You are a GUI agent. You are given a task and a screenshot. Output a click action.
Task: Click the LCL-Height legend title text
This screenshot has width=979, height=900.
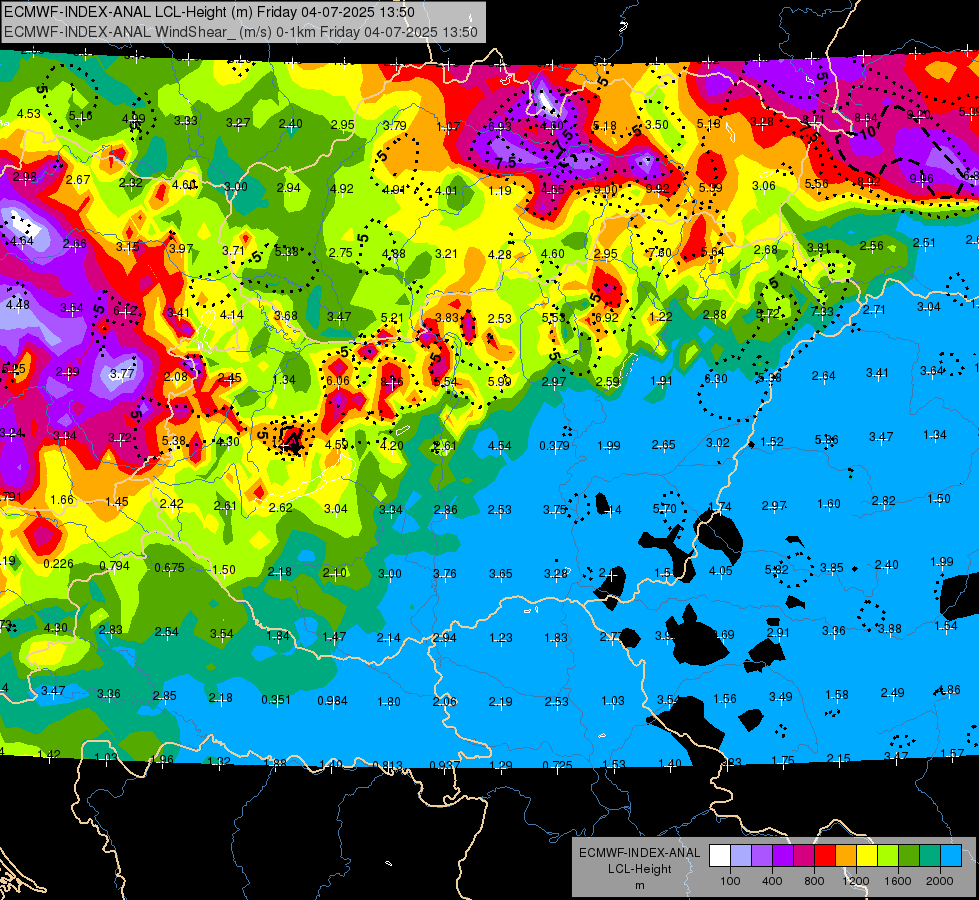[639, 869]
